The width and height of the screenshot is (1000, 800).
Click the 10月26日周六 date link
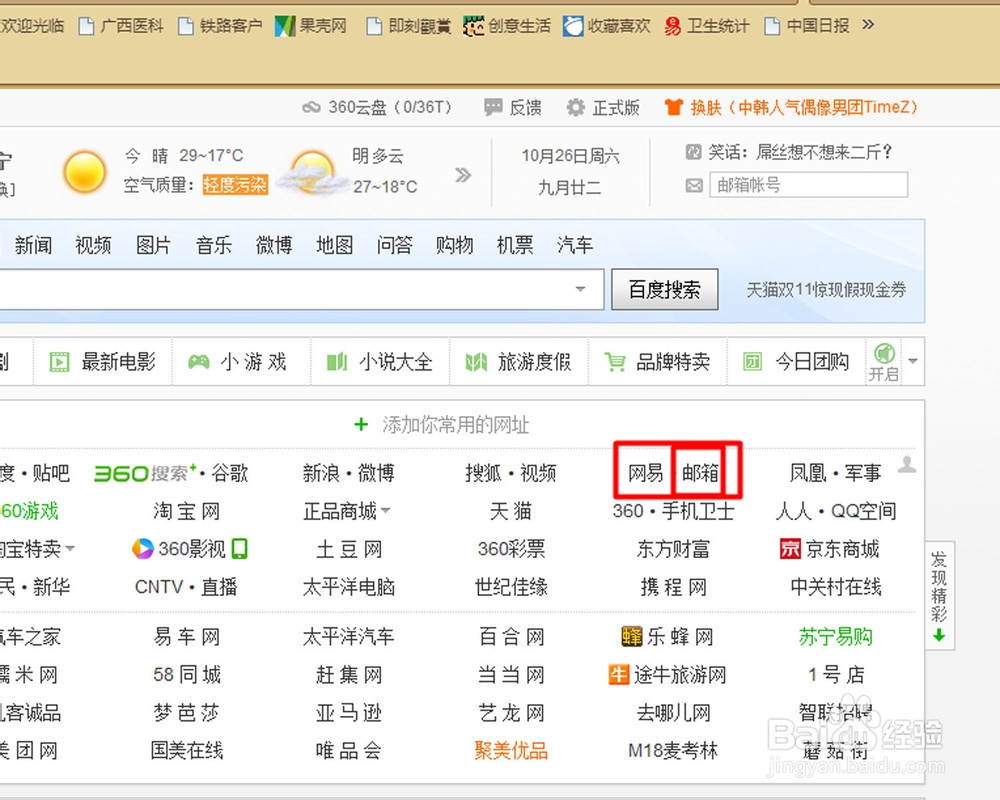pyautogui.click(x=570, y=156)
